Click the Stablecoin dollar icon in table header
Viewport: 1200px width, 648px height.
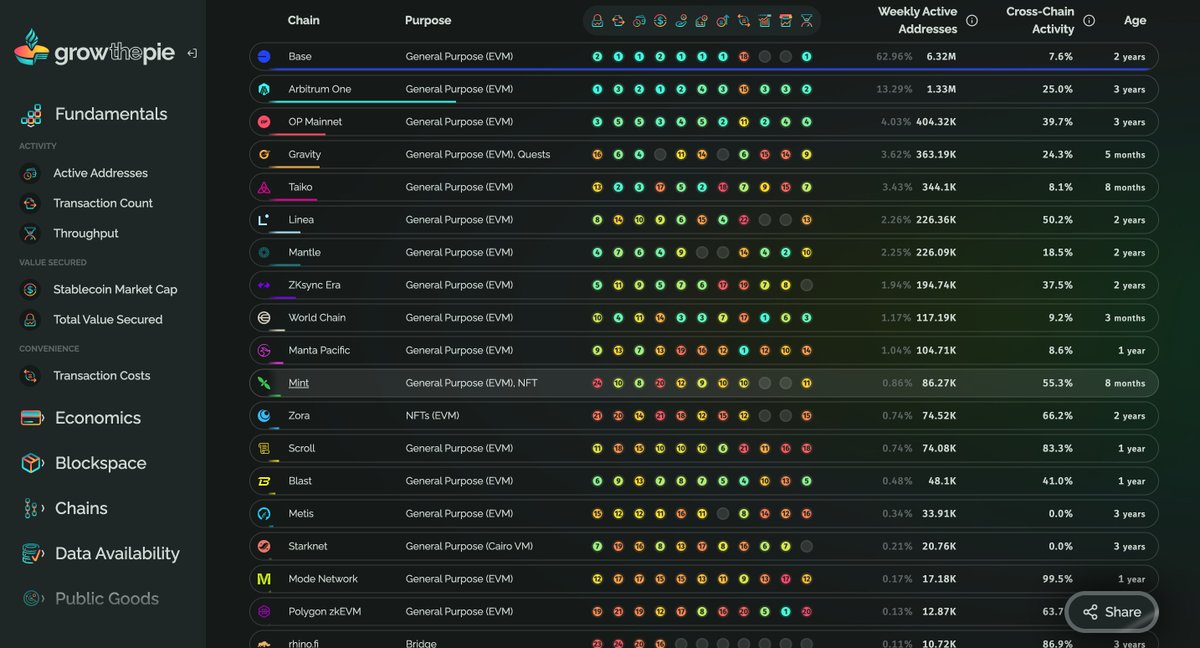[x=660, y=20]
